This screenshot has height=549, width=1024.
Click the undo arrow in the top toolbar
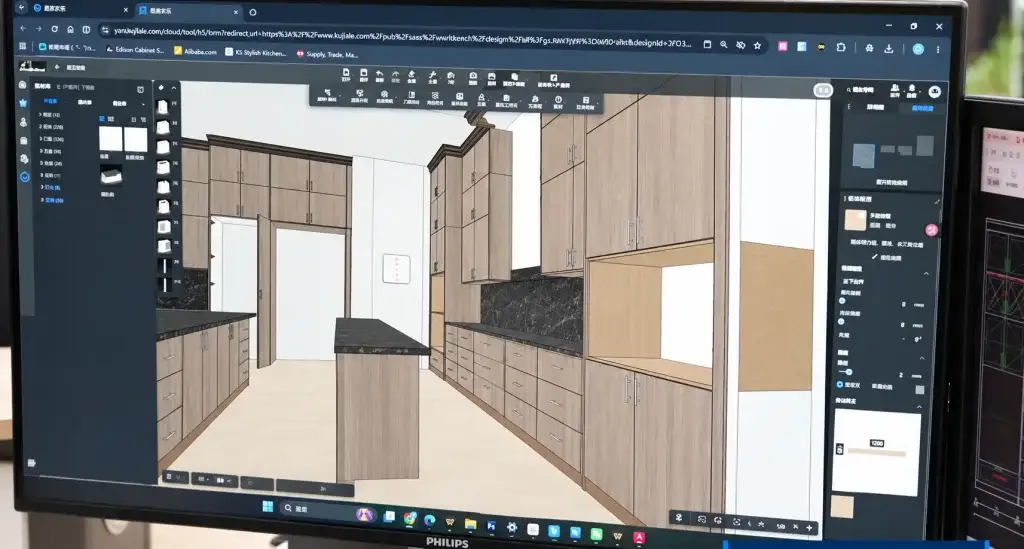(x=379, y=74)
